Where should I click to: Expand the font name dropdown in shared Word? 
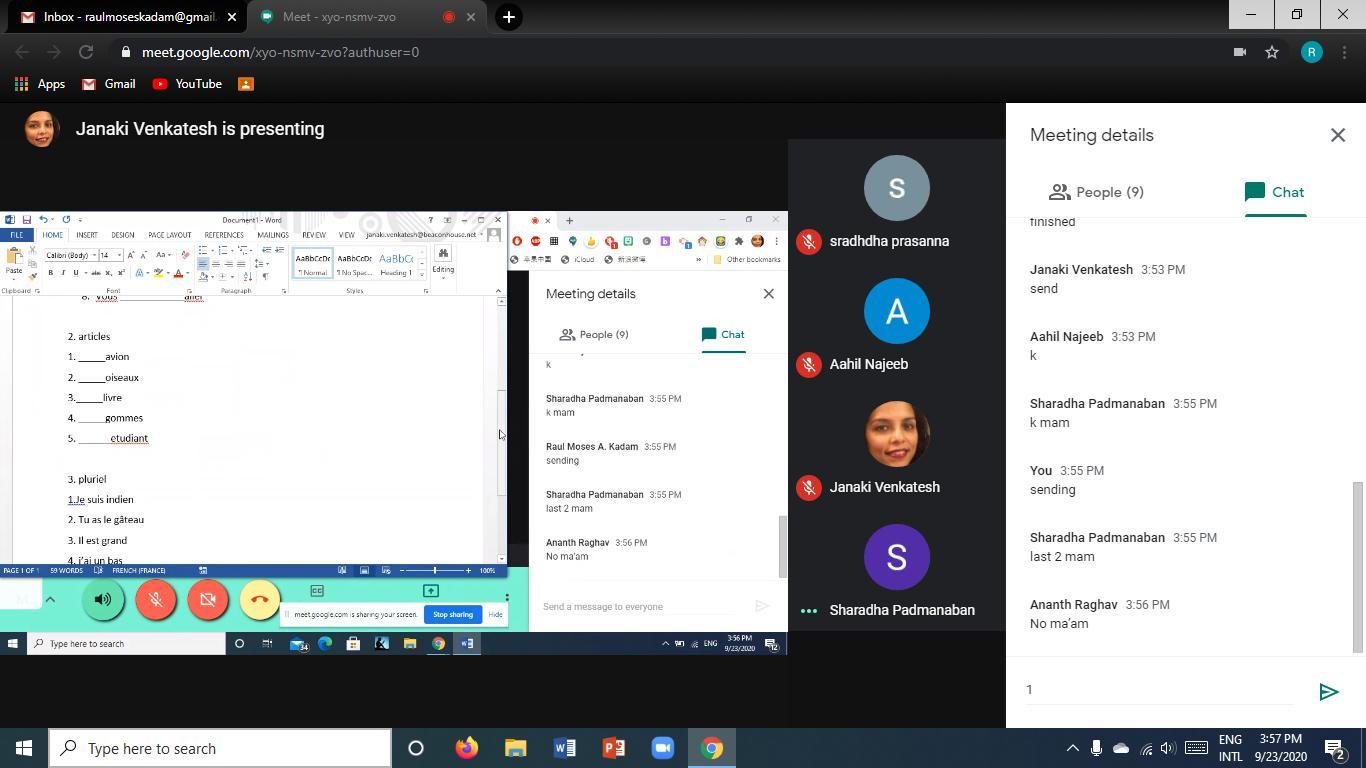click(94, 255)
